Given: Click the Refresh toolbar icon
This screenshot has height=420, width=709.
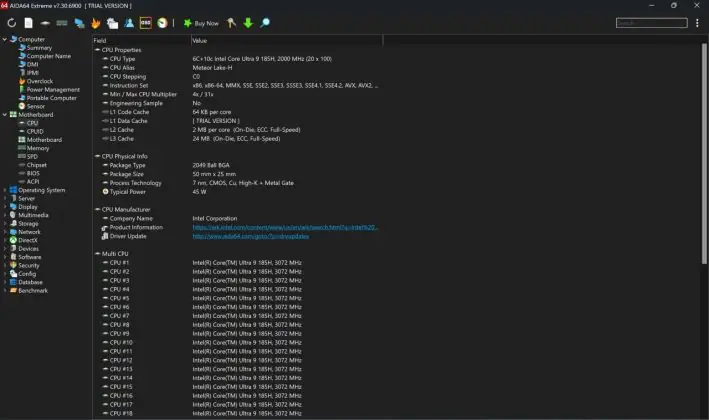Looking at the screenshot, I should 11,23.
